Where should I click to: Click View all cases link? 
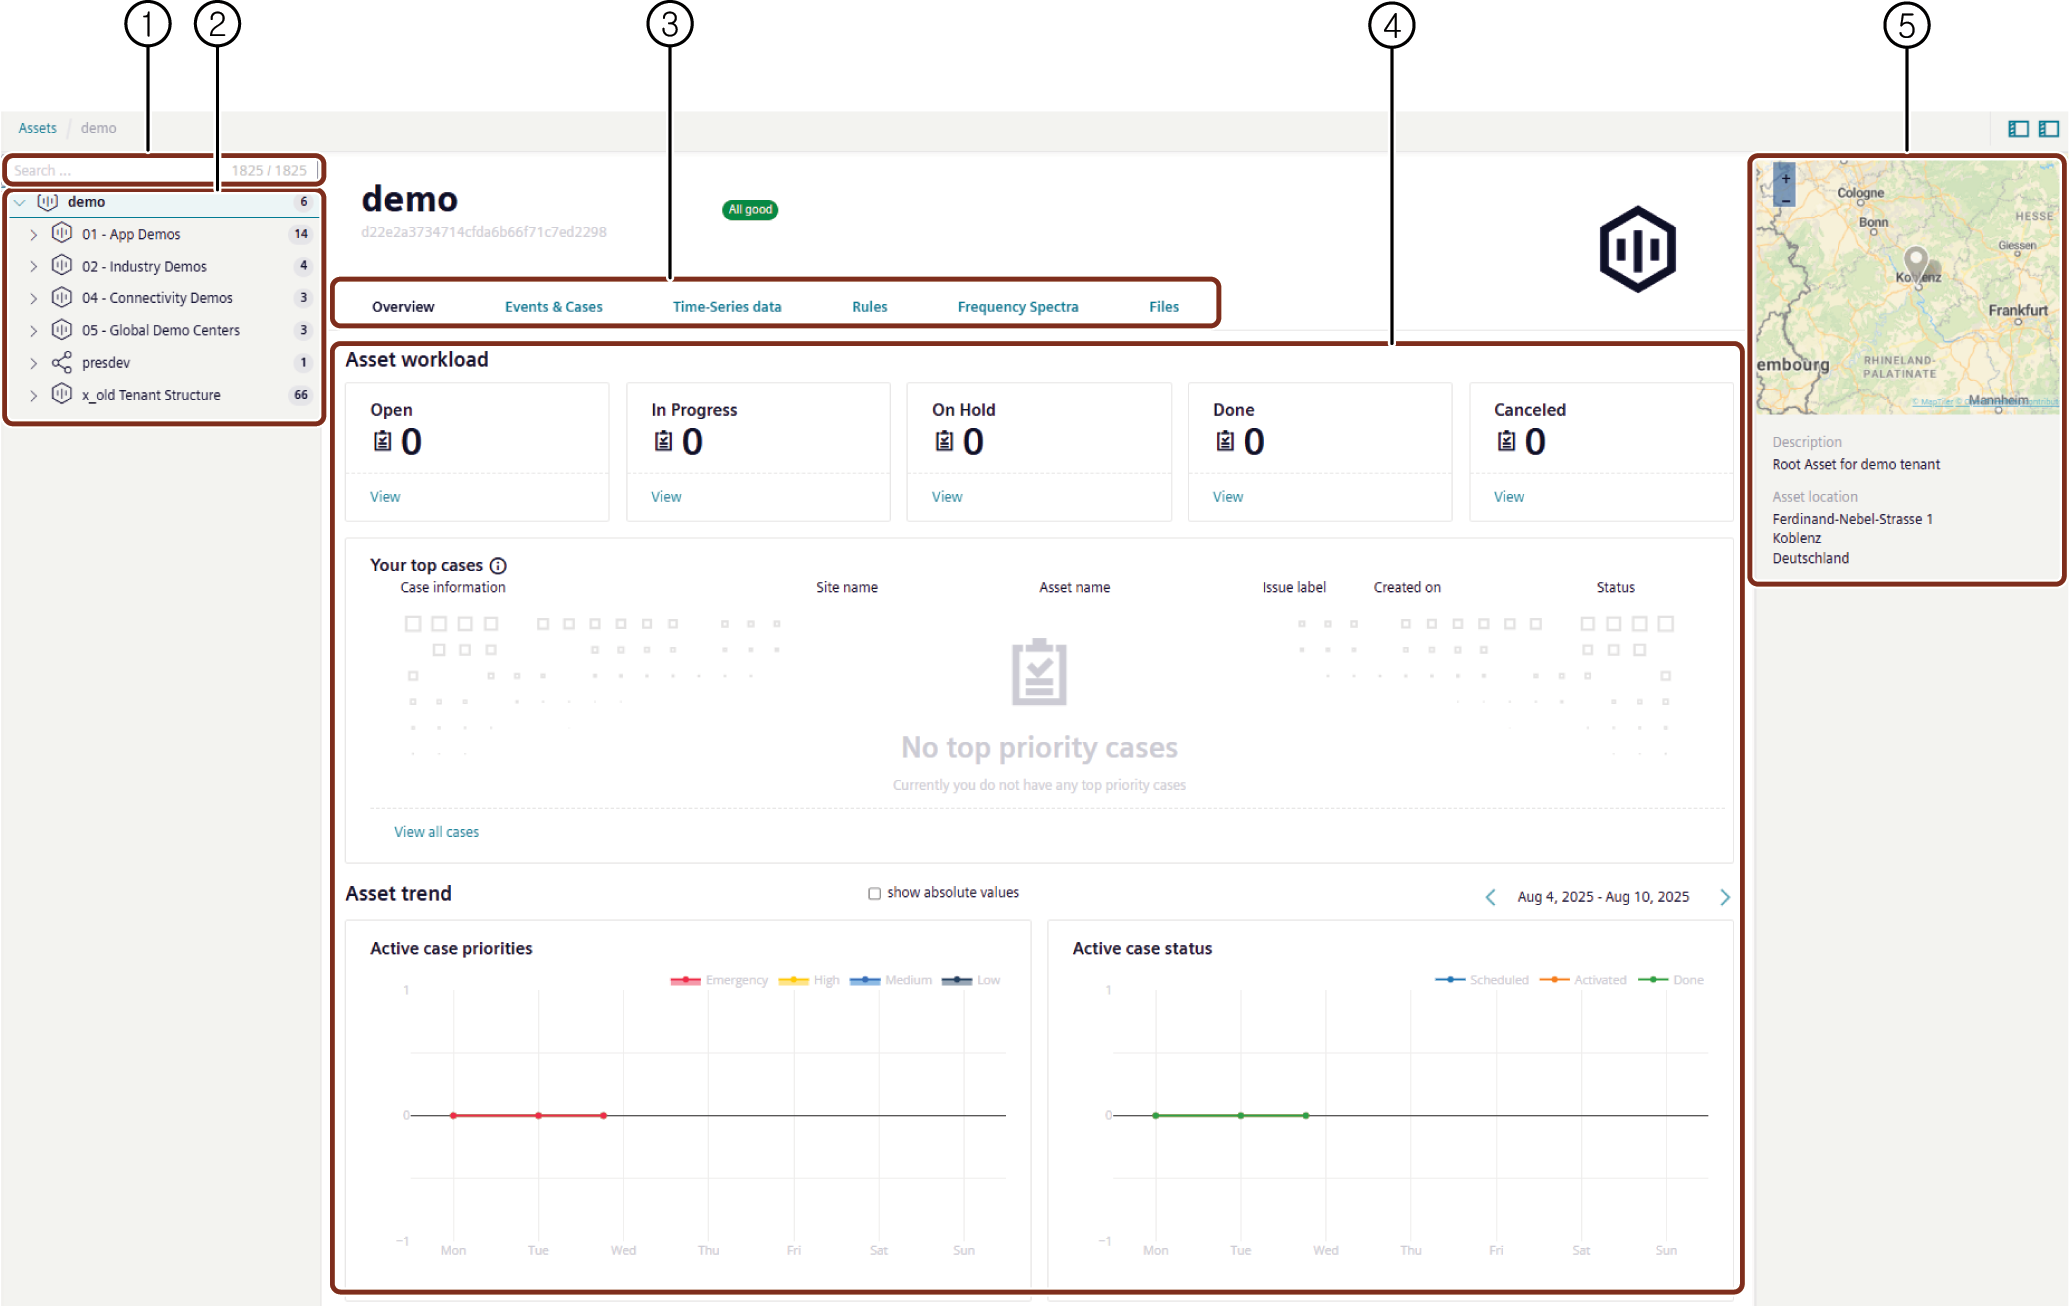click(436, 832)
